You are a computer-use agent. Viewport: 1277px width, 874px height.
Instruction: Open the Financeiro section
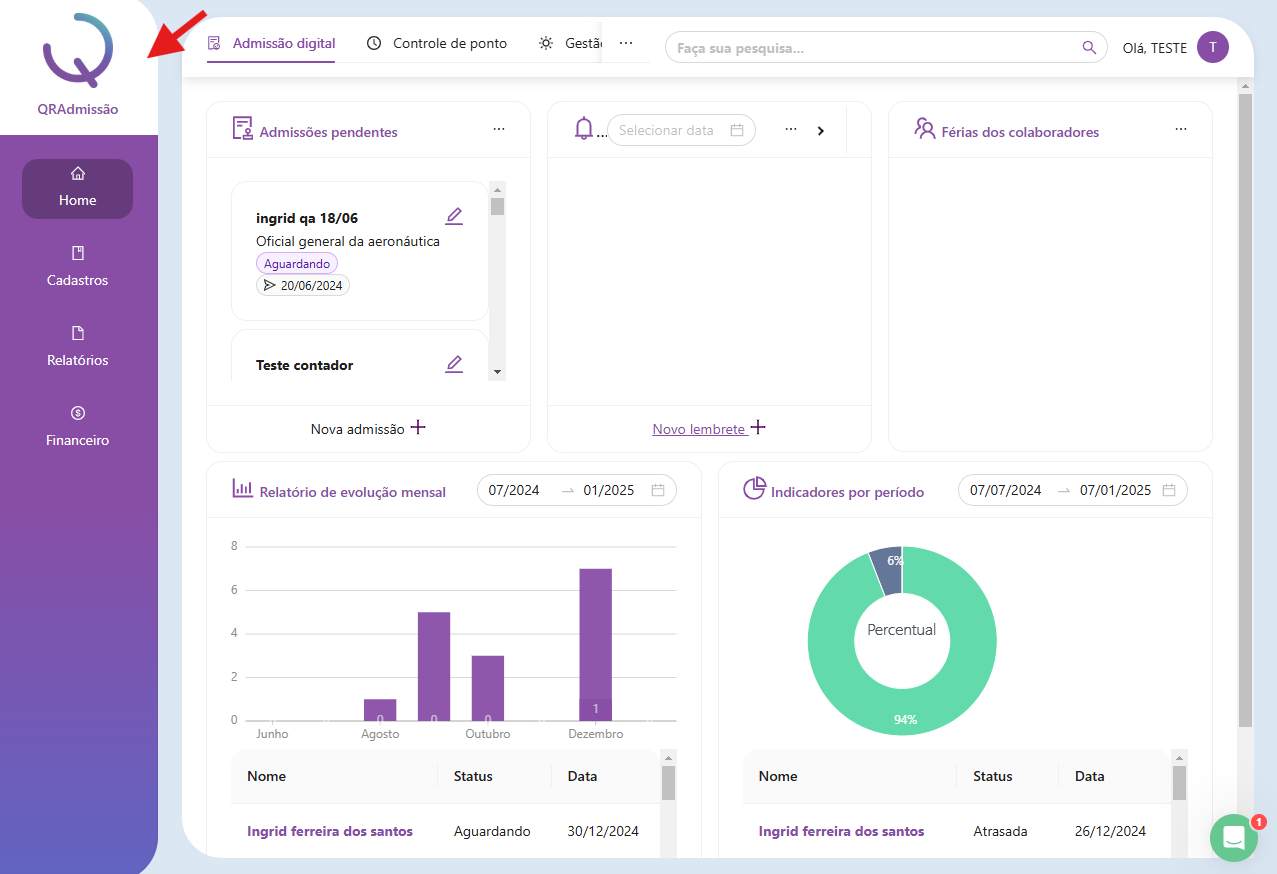[x=77, y=427]
